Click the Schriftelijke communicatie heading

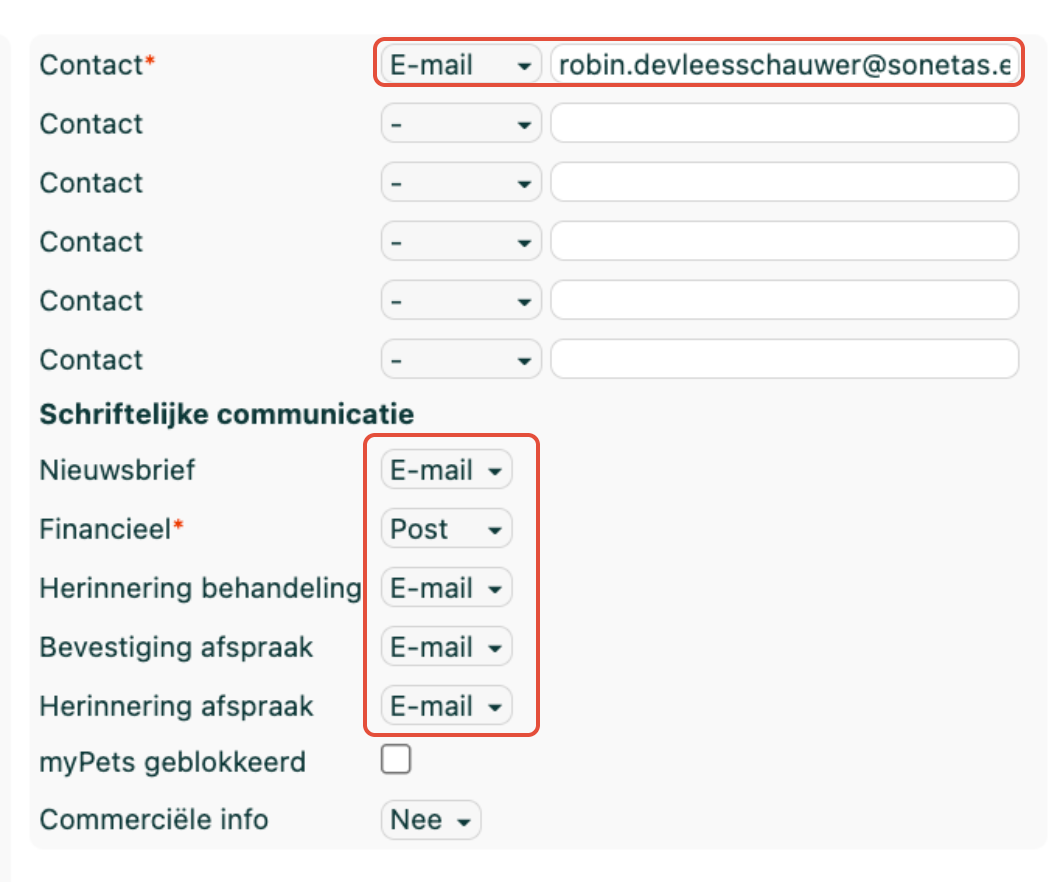[226, 414]
